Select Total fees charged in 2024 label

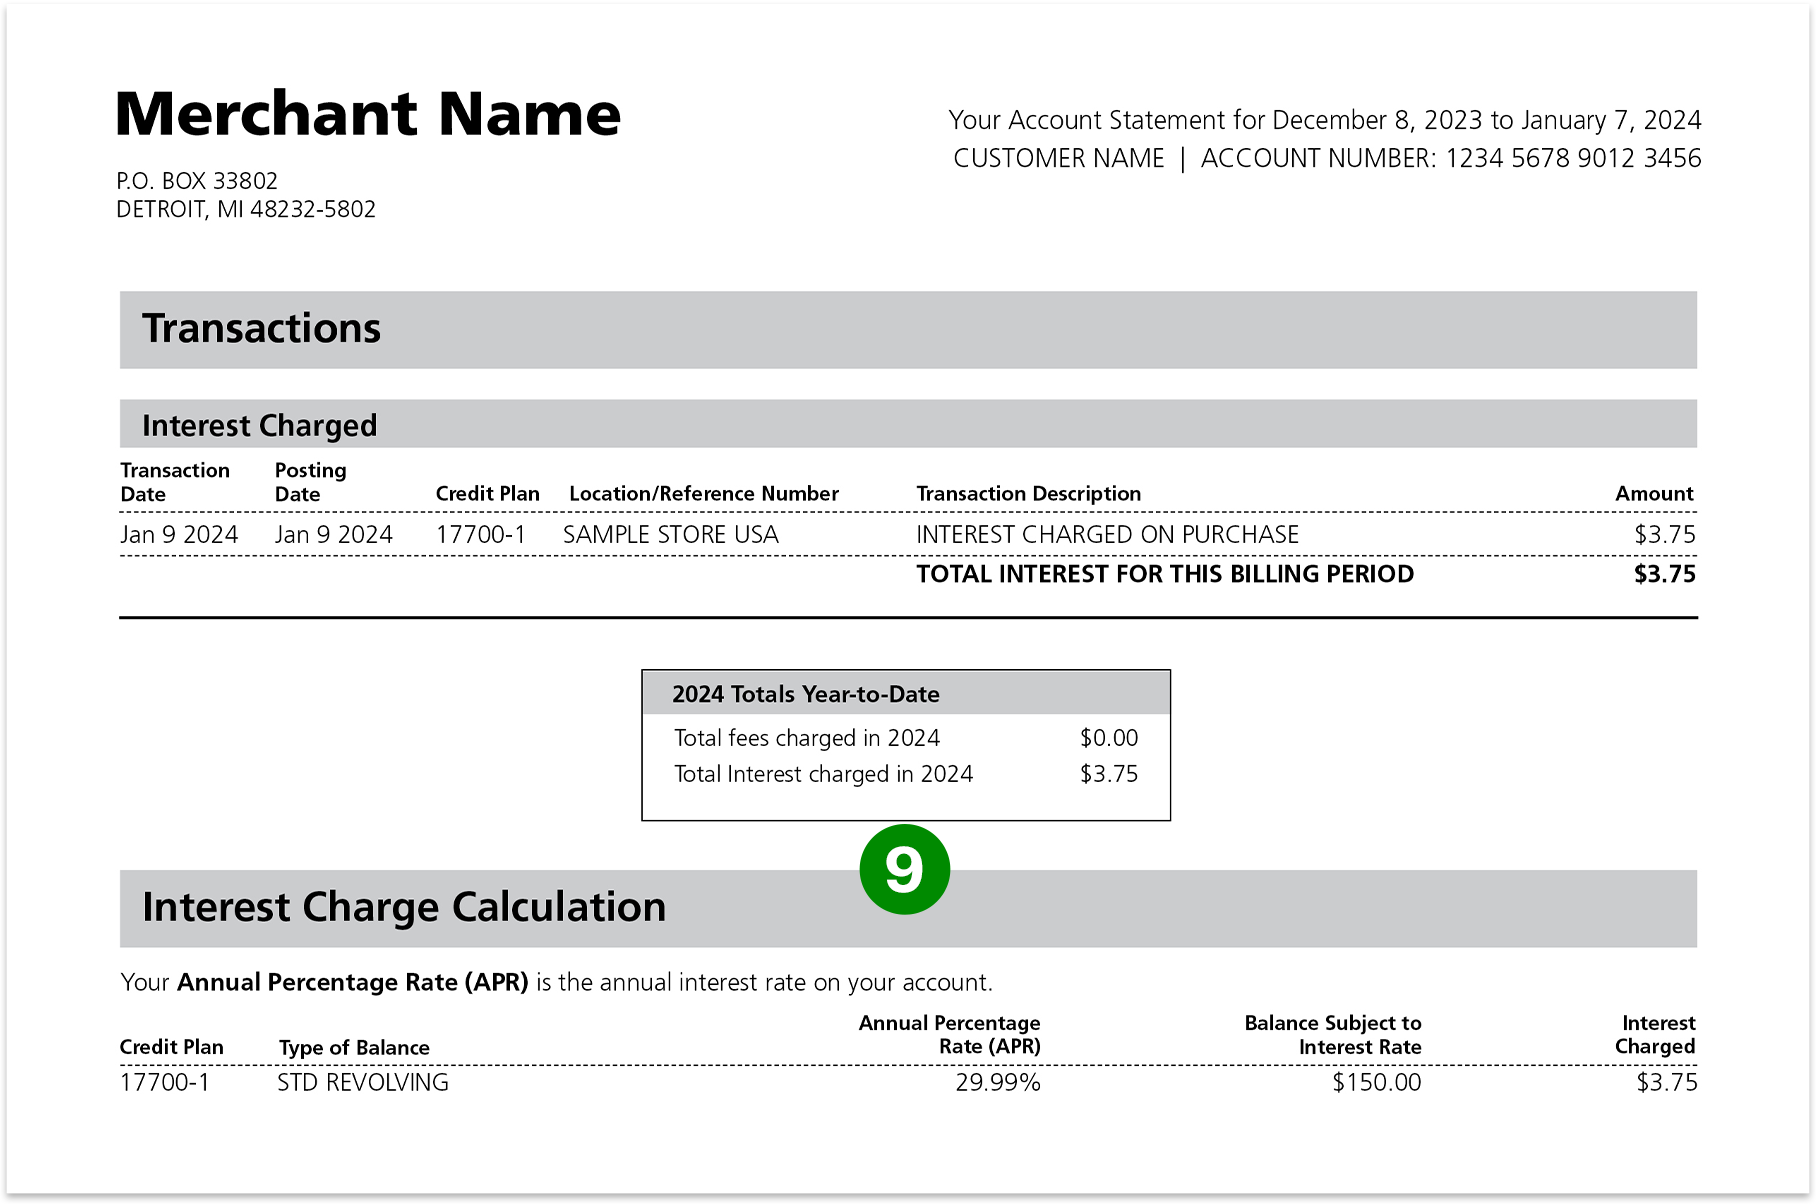(807, 738)
